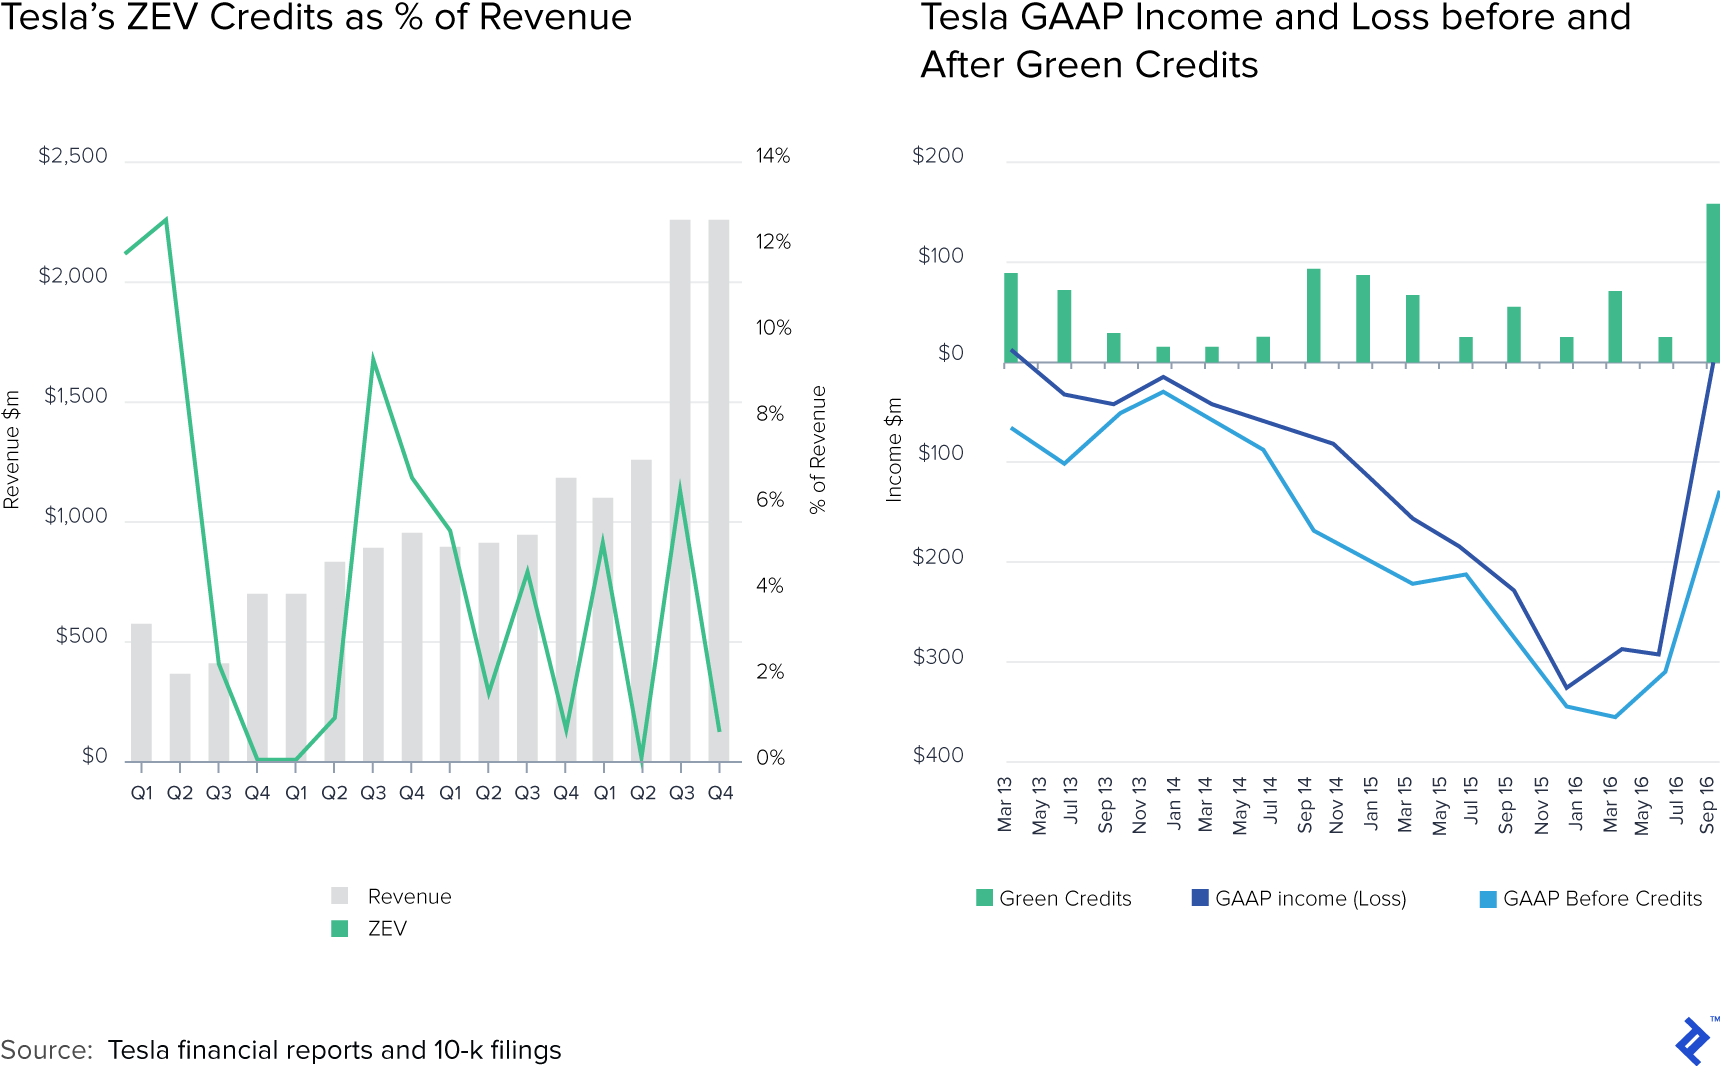Viewport: 1720px width, 1066px height.
Task: Select the "Revenue" legend label
Action: (x=410, y=896)
